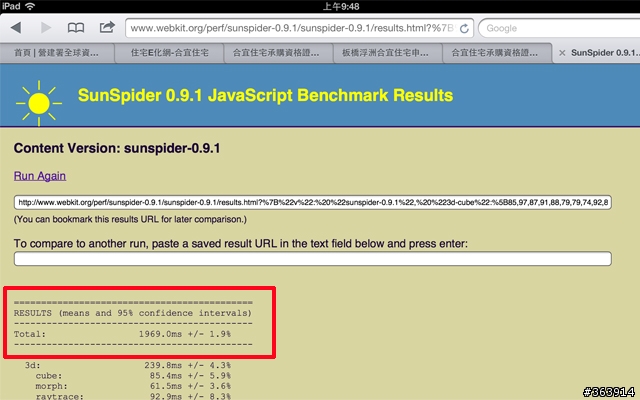Tap the share arrow icon

tap(107, 27)
